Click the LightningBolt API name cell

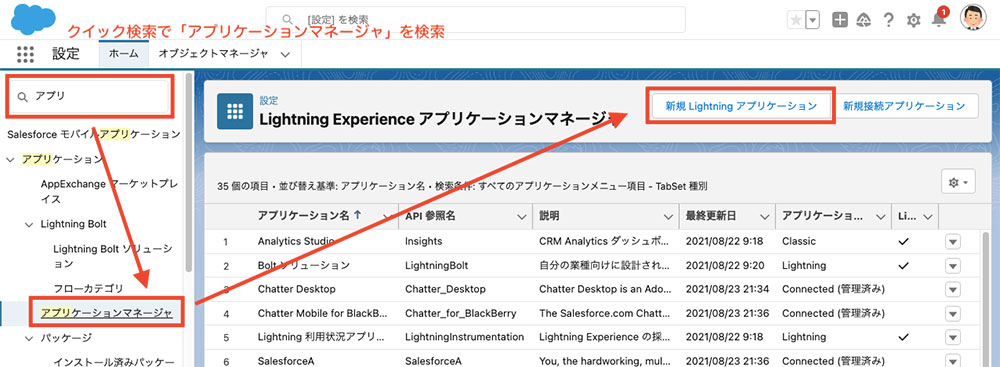click(x=437, y=266)
